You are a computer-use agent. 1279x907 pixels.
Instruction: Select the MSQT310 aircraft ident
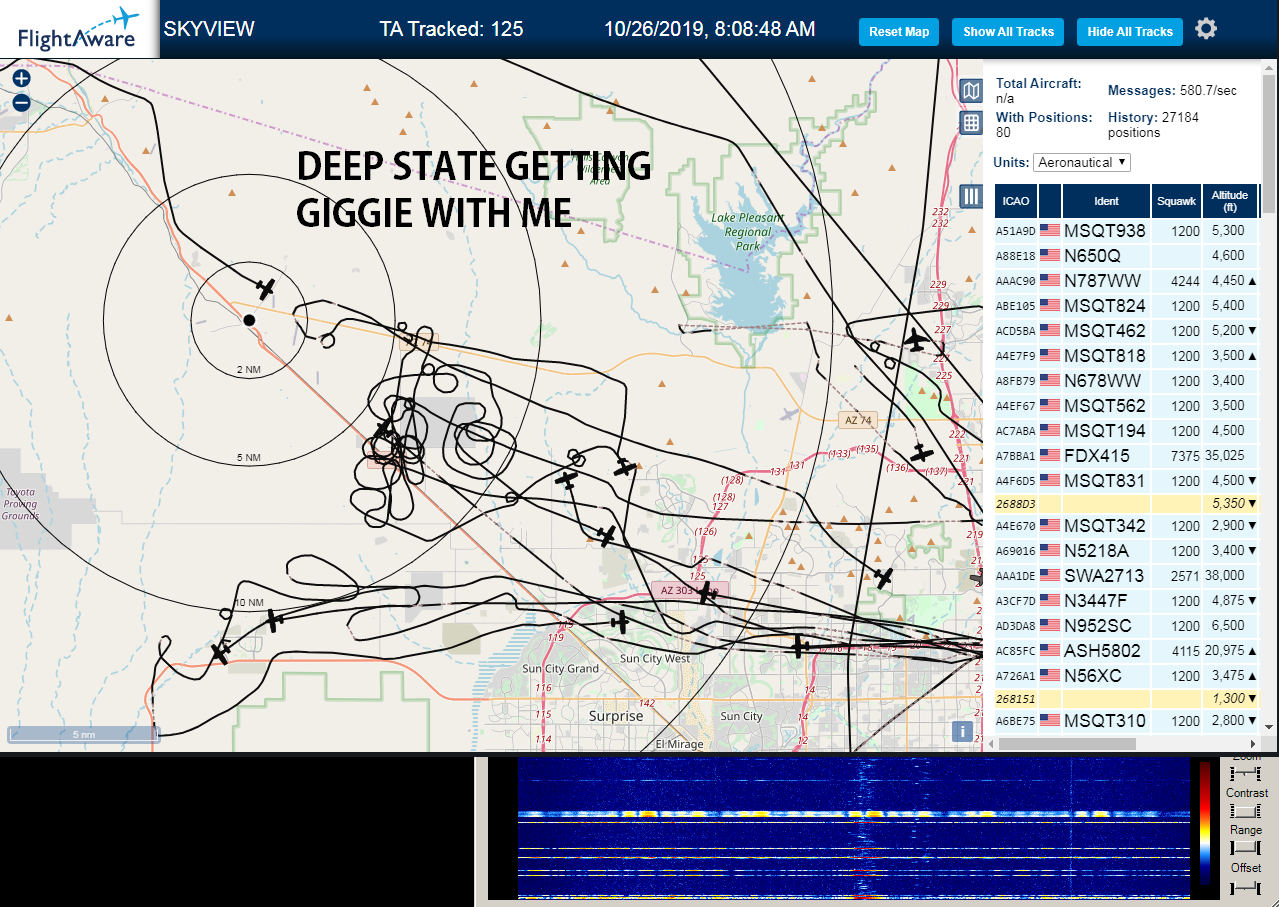click(1105, 720)
